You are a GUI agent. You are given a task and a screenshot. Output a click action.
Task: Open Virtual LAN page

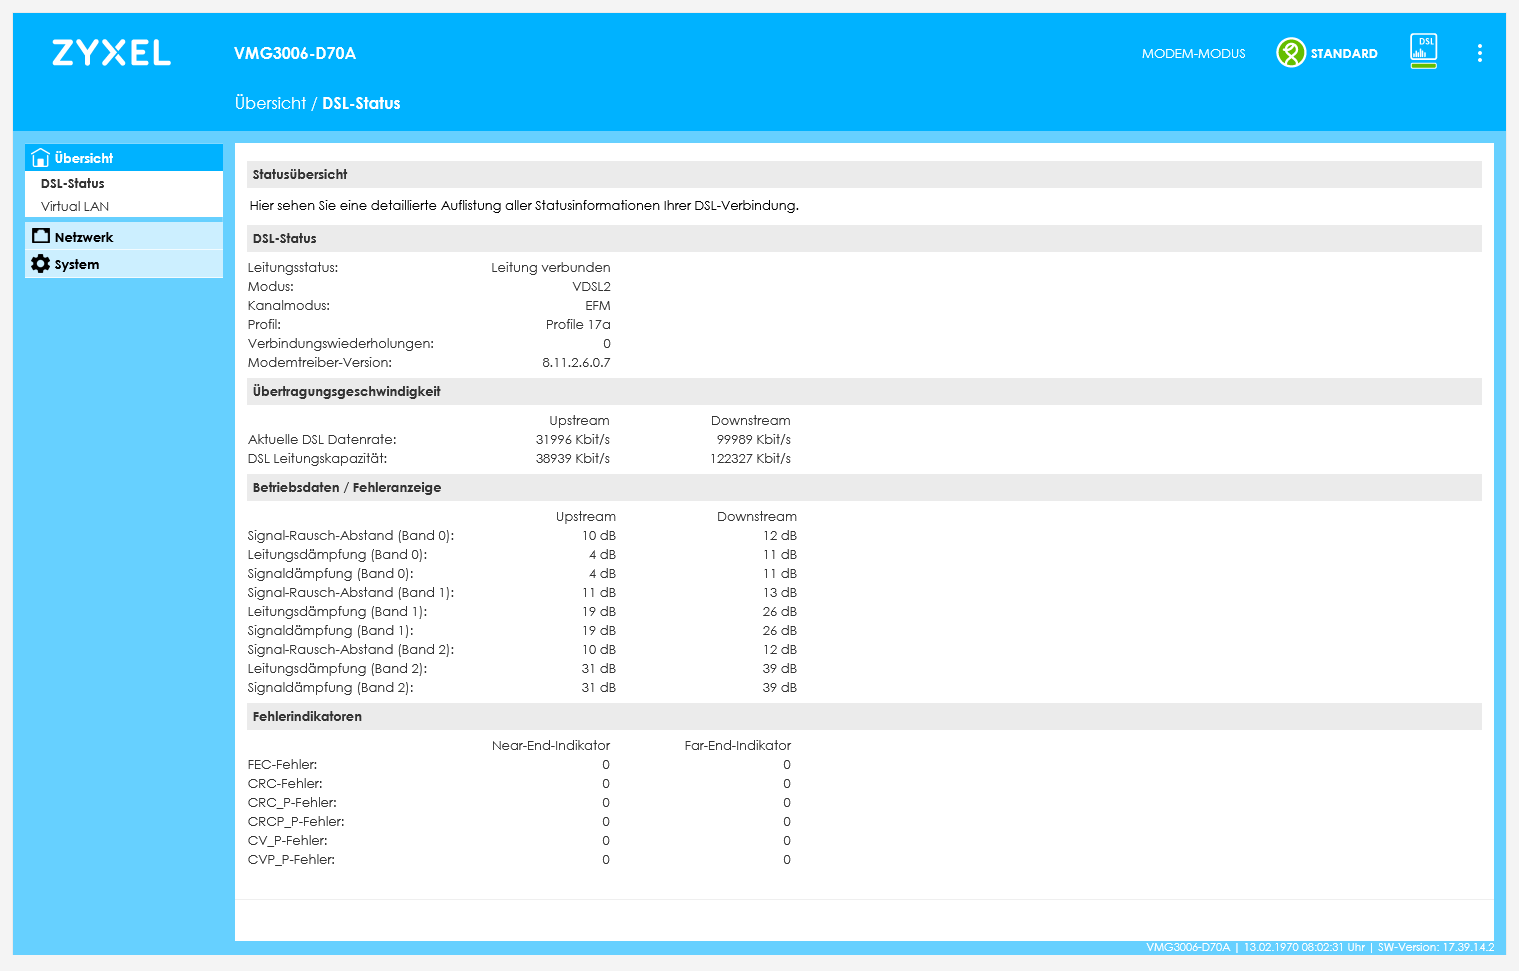[75, 207]
